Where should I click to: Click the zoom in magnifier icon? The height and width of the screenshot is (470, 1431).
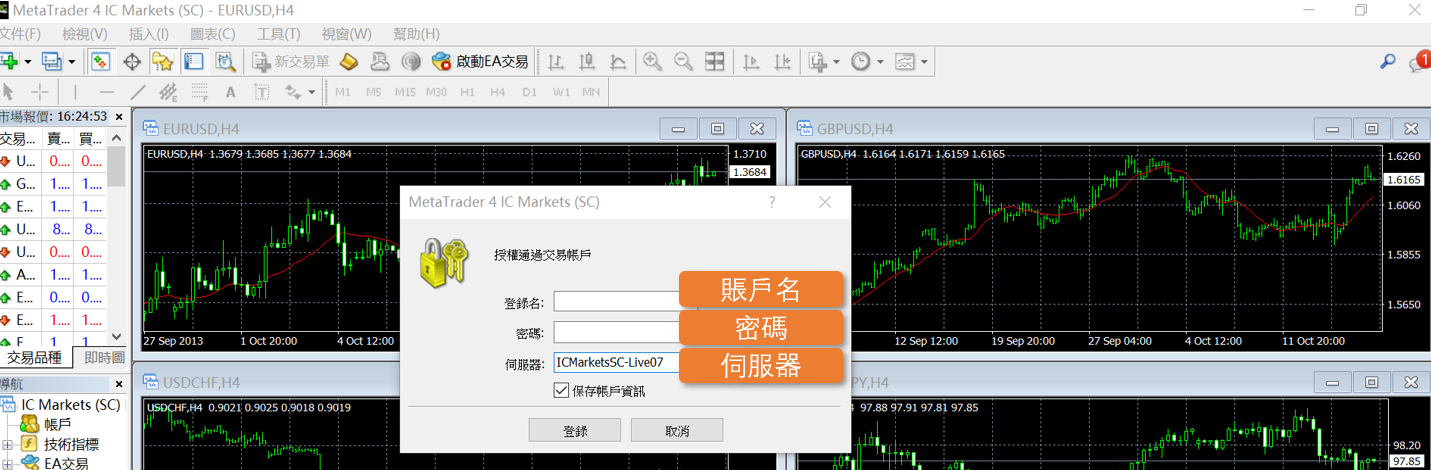point(653,61)
